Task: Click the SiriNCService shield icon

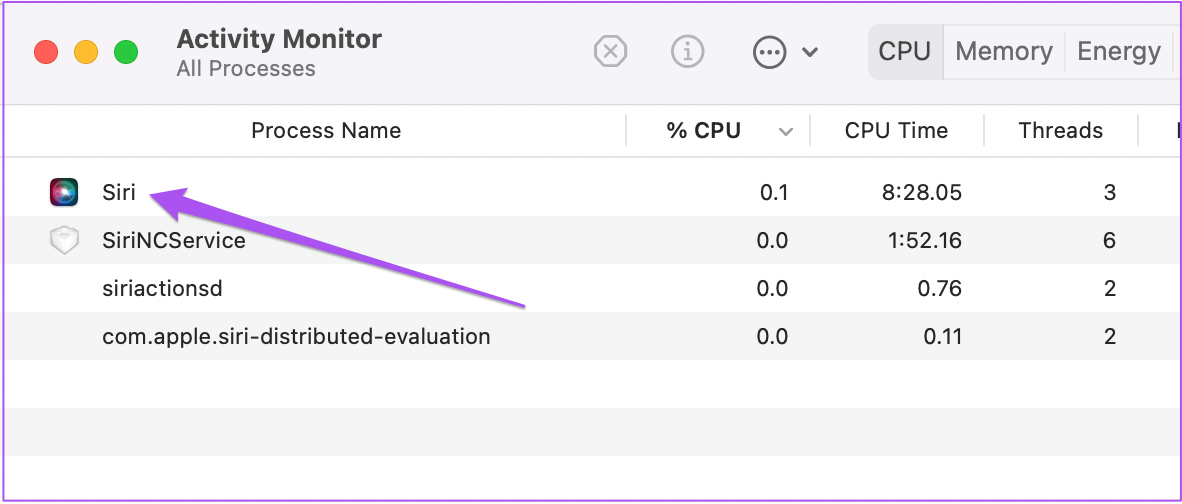Action: click(64, 240)
